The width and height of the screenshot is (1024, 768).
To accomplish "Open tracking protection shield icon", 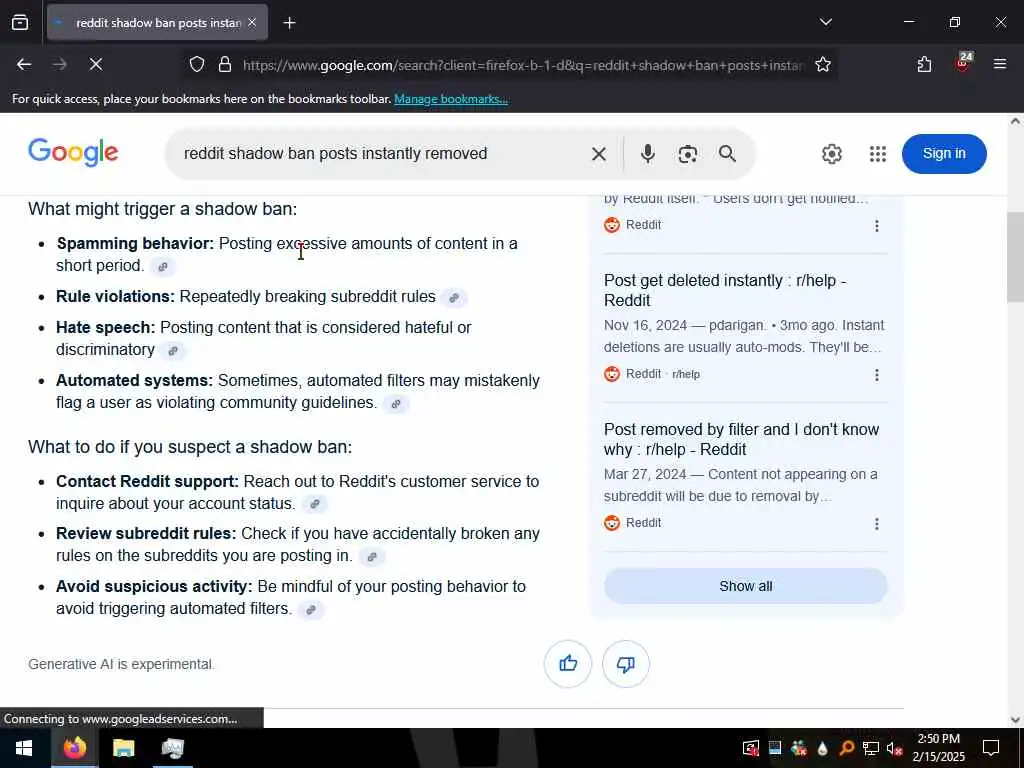I will point(197,65).
